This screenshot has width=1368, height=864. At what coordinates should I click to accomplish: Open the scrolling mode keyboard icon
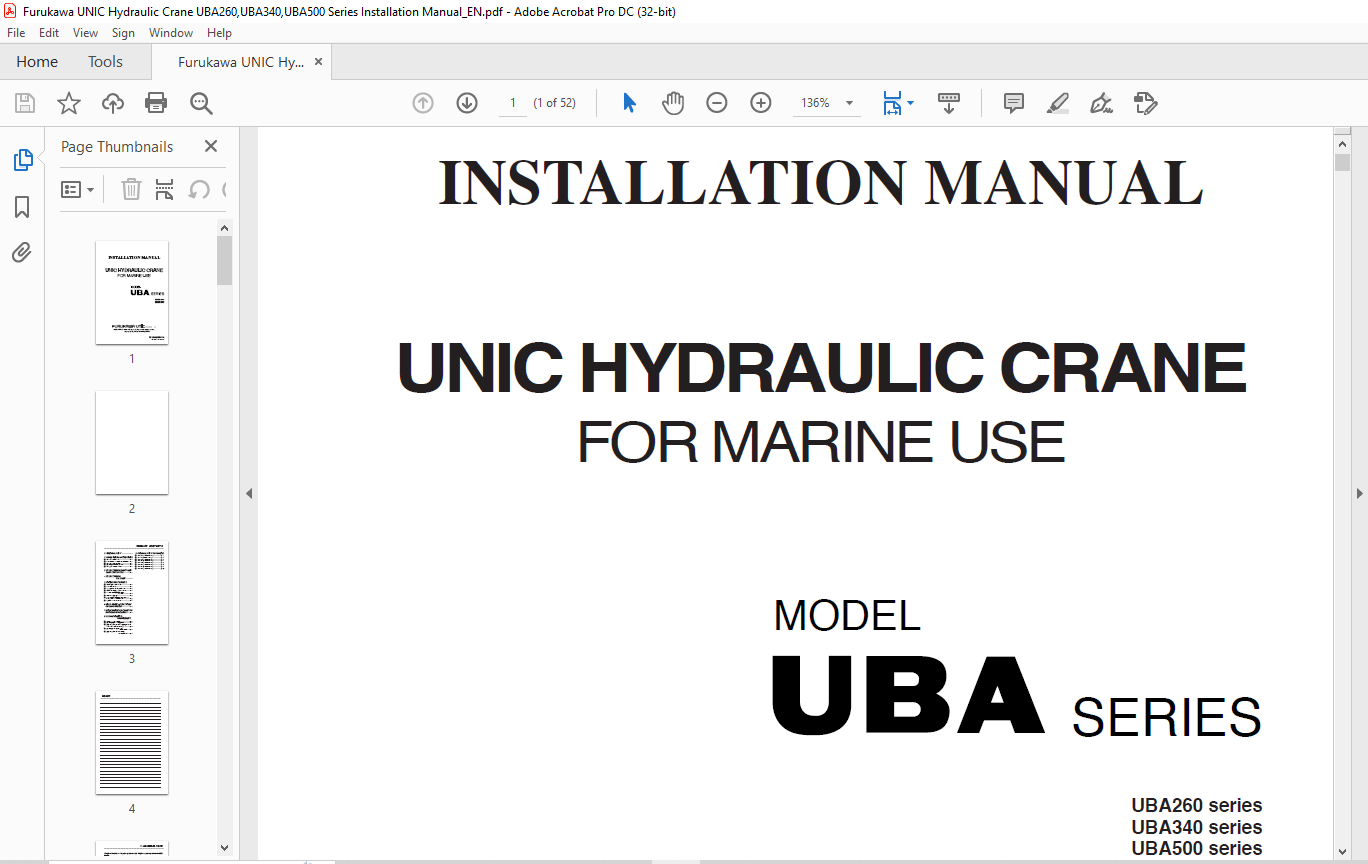click(x=949, y=103)
